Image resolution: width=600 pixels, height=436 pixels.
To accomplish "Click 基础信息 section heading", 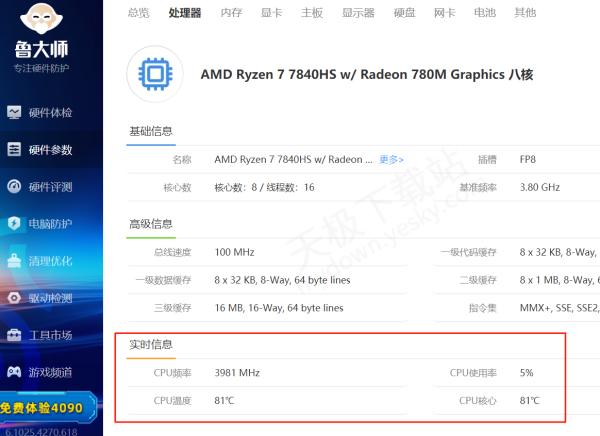I will point(151,131).
